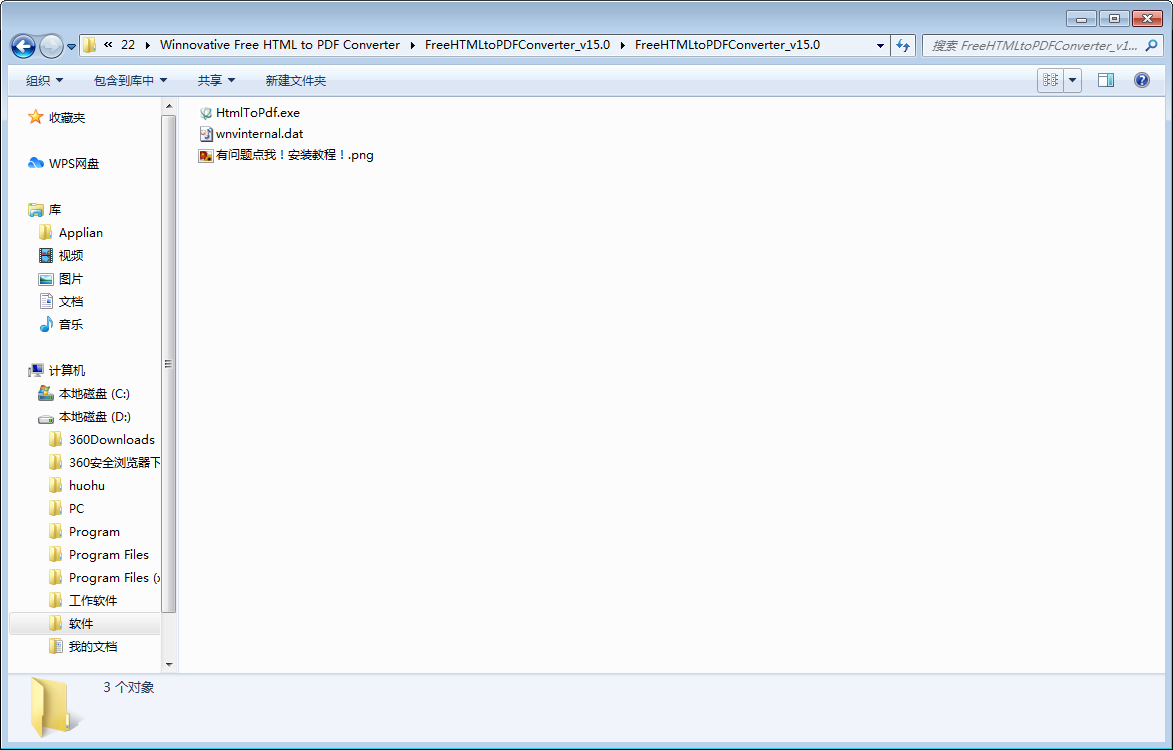
Task: Open WPS网盘 in the navigation pane
Action: 73,164
